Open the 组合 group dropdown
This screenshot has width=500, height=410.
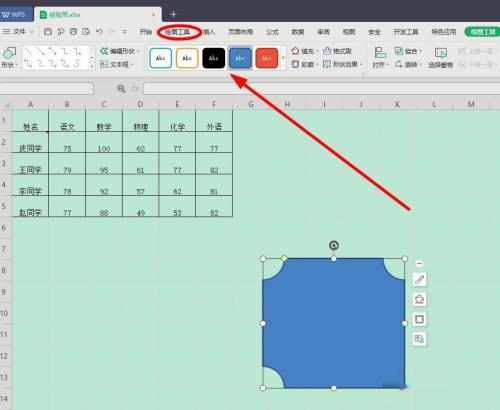click(409, 51)
